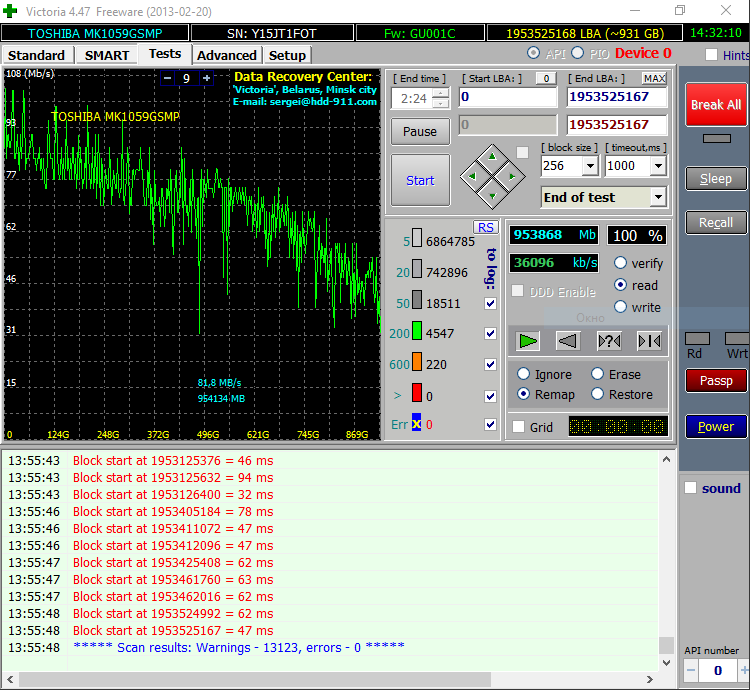Image resolution: width=750 pixels, height=690 pixels.
Task: Select the verify radio option
Action: coord(621,263)
